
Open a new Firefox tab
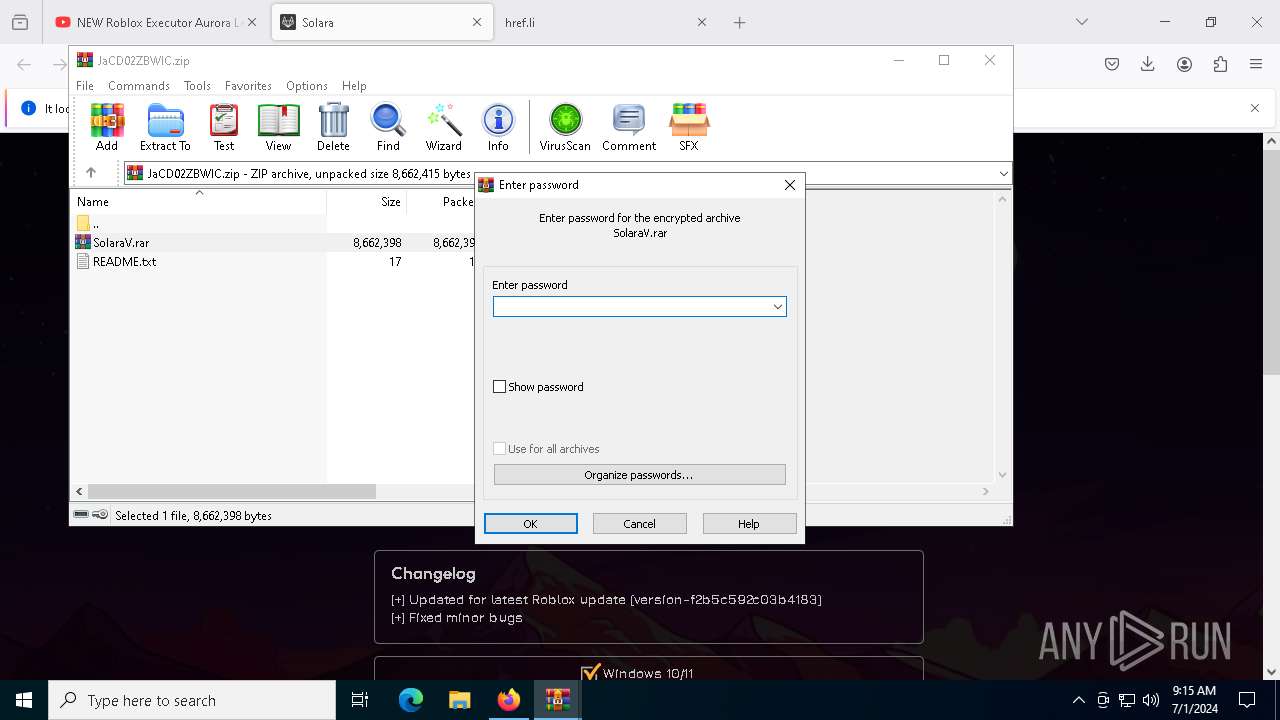click(739, 22)
